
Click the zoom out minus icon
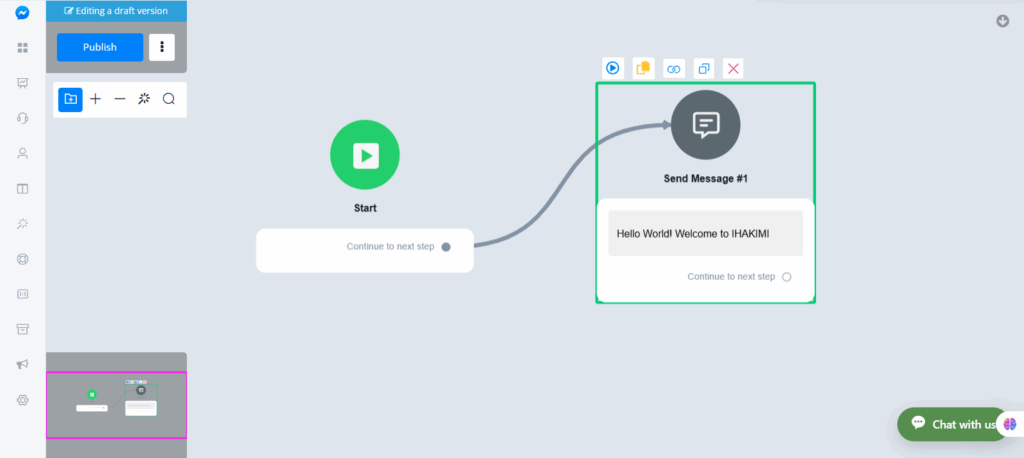(120, 99)
